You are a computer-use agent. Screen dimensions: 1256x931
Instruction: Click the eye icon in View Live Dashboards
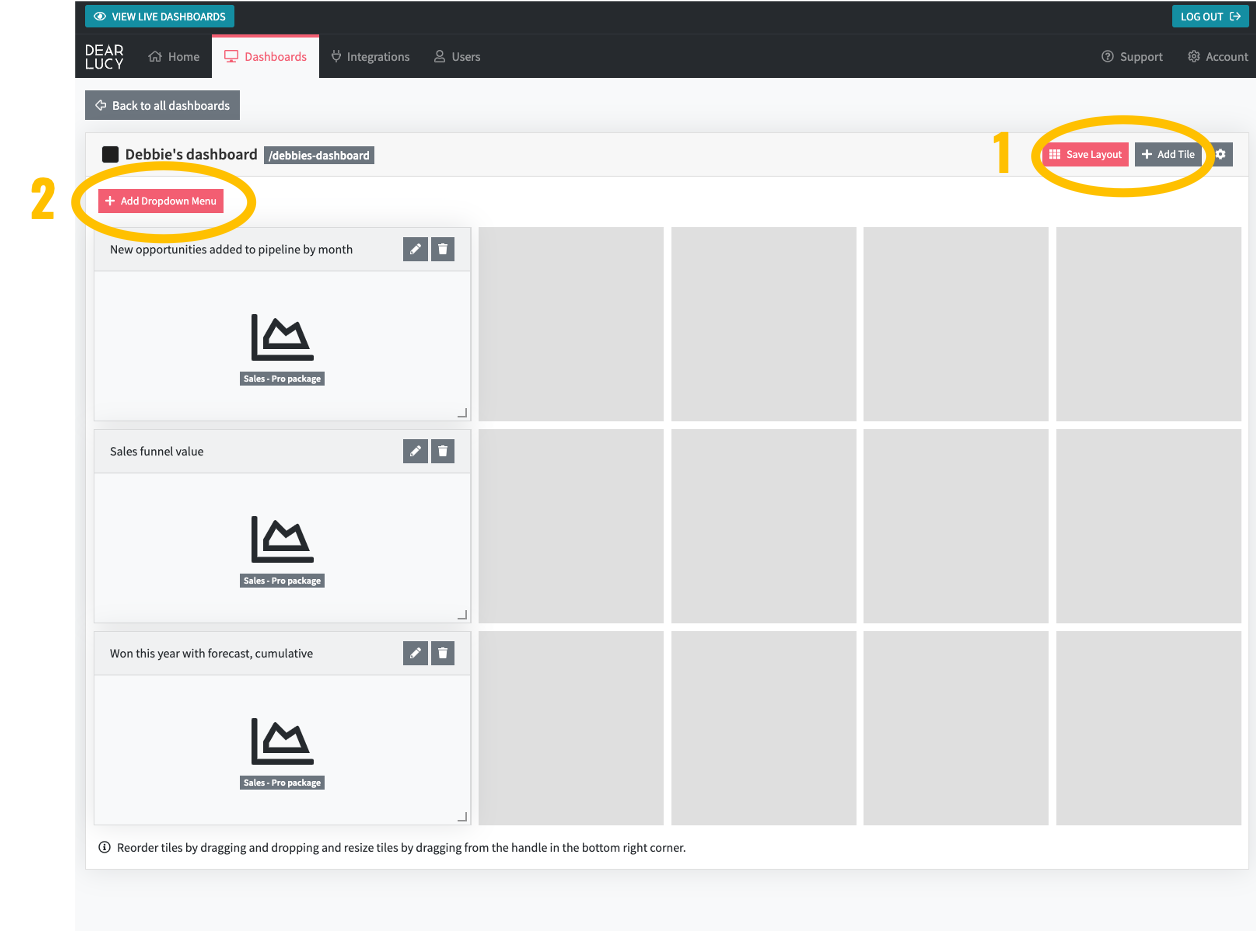click(100, 16)
